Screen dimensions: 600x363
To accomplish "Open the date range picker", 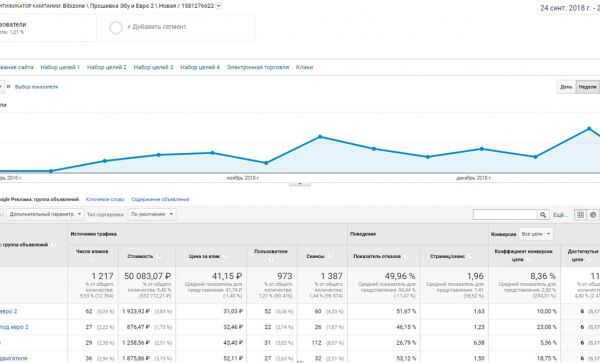I will [569, 8].
